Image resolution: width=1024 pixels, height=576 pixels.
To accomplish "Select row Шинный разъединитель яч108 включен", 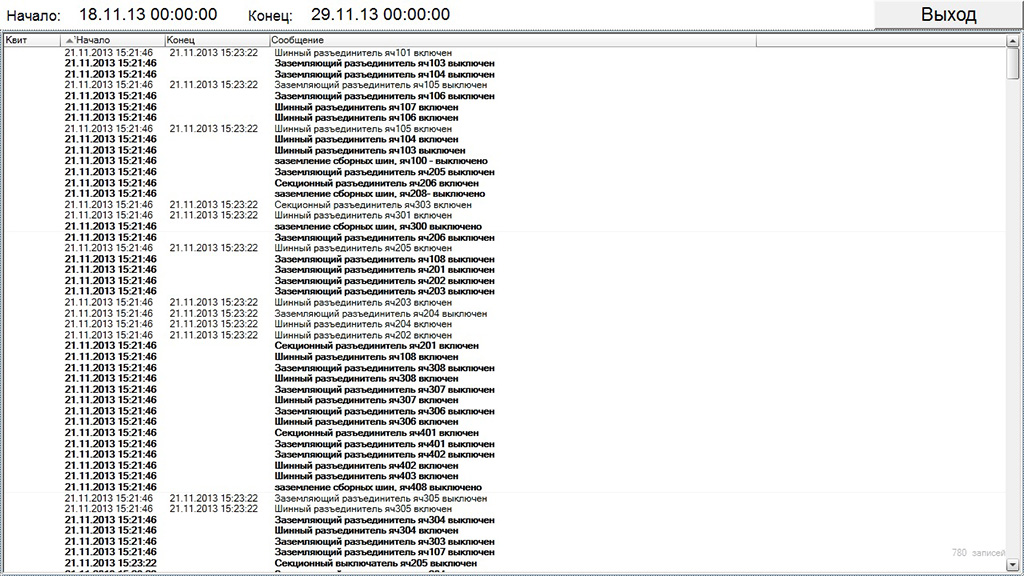I will point(504,357).
